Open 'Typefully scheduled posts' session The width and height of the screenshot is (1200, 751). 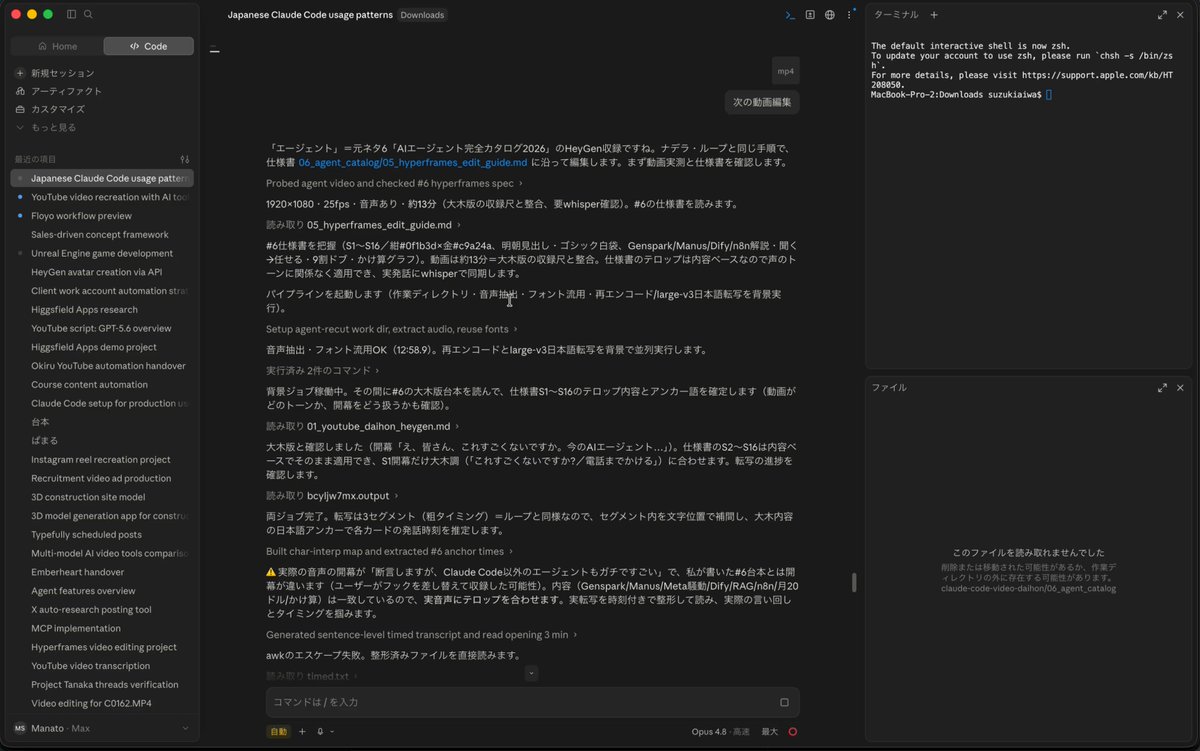102,535
